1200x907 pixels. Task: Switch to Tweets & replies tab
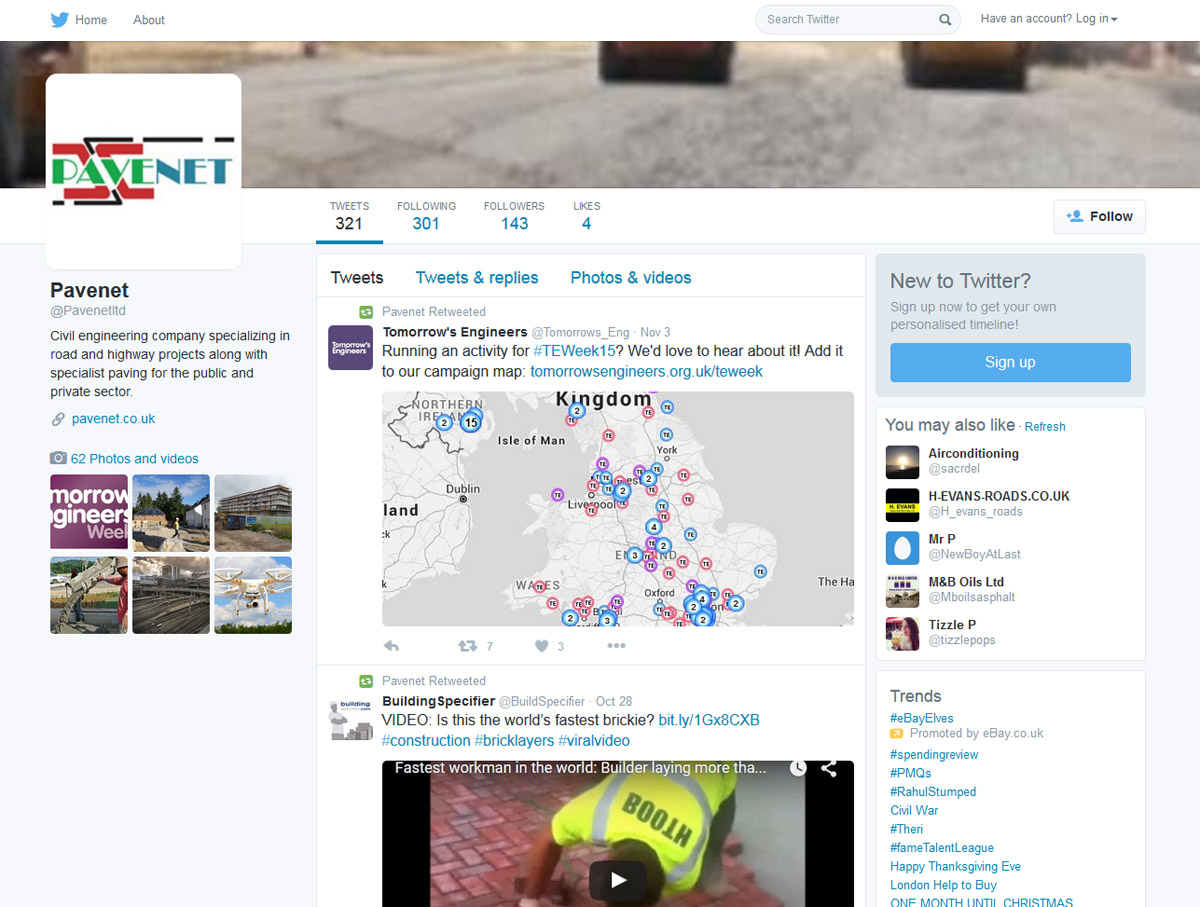coord(477,278)
